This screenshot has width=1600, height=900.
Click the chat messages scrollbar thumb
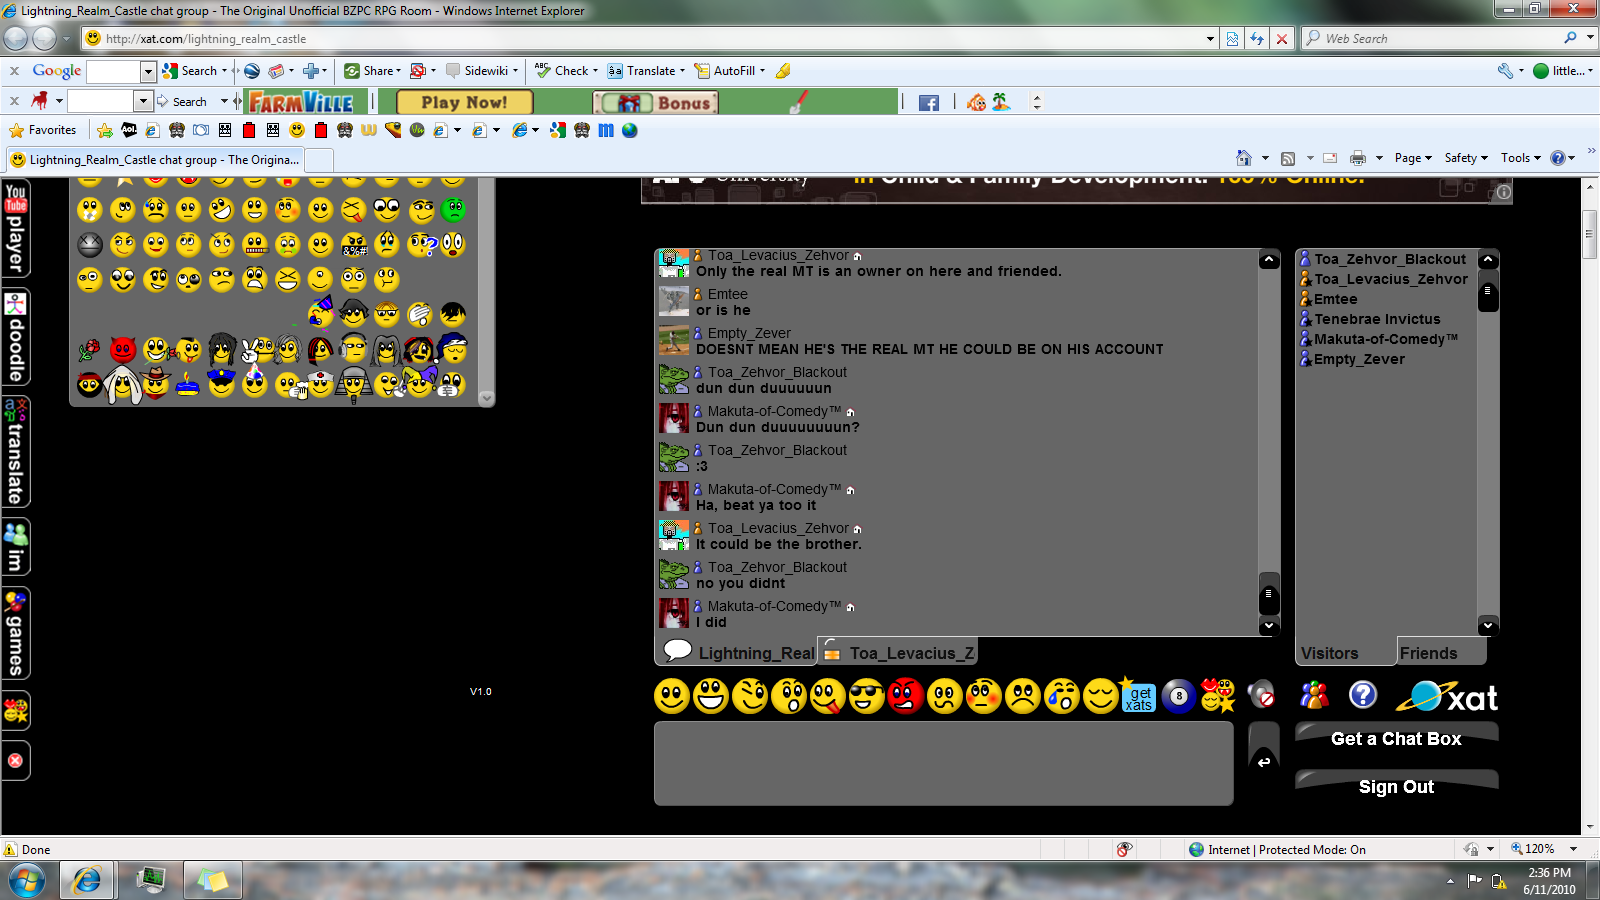click(x=1268, y=593)
